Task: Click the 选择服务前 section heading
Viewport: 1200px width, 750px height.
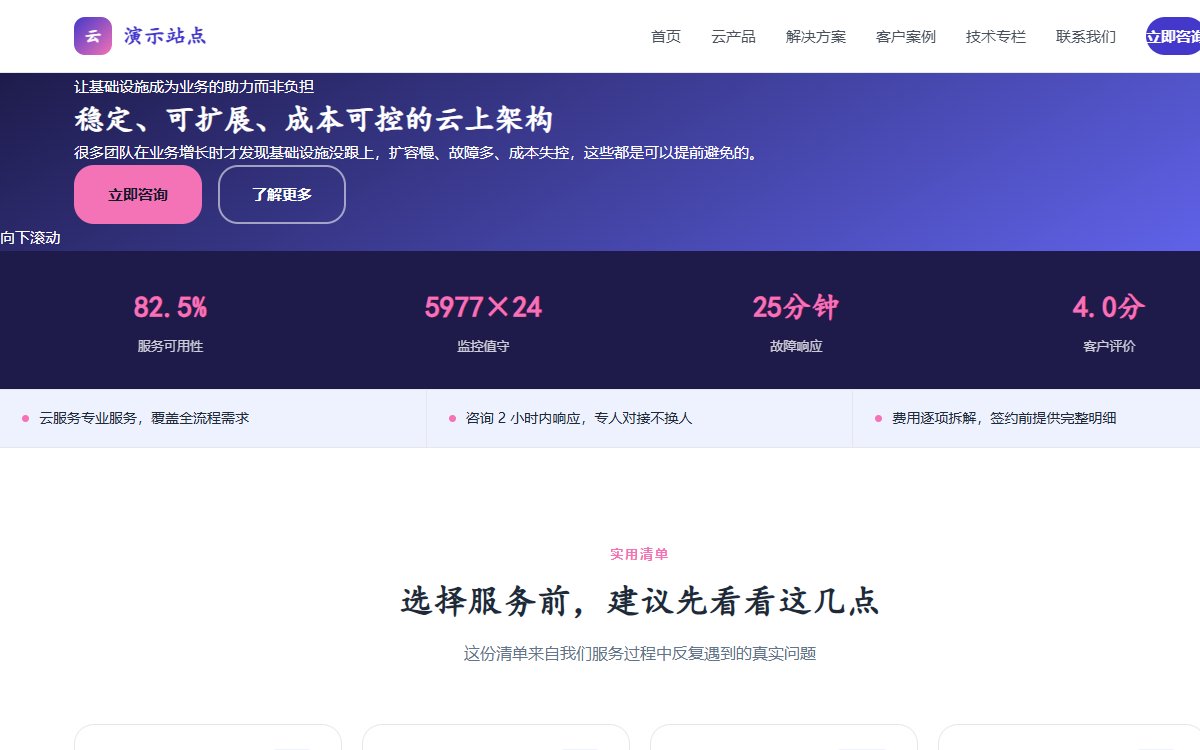Action: (640, 602)
